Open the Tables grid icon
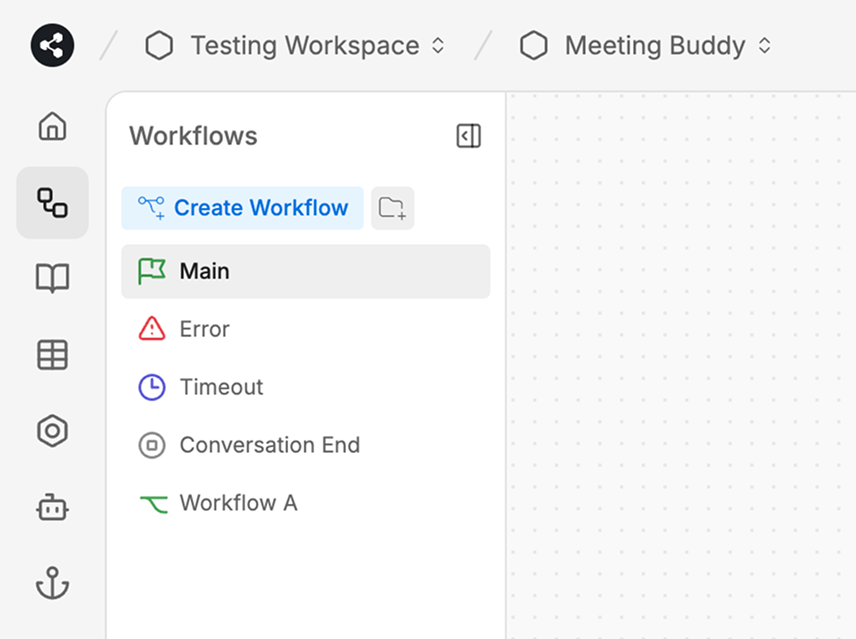This screenshot has width=856, height=639. point(52,355)
